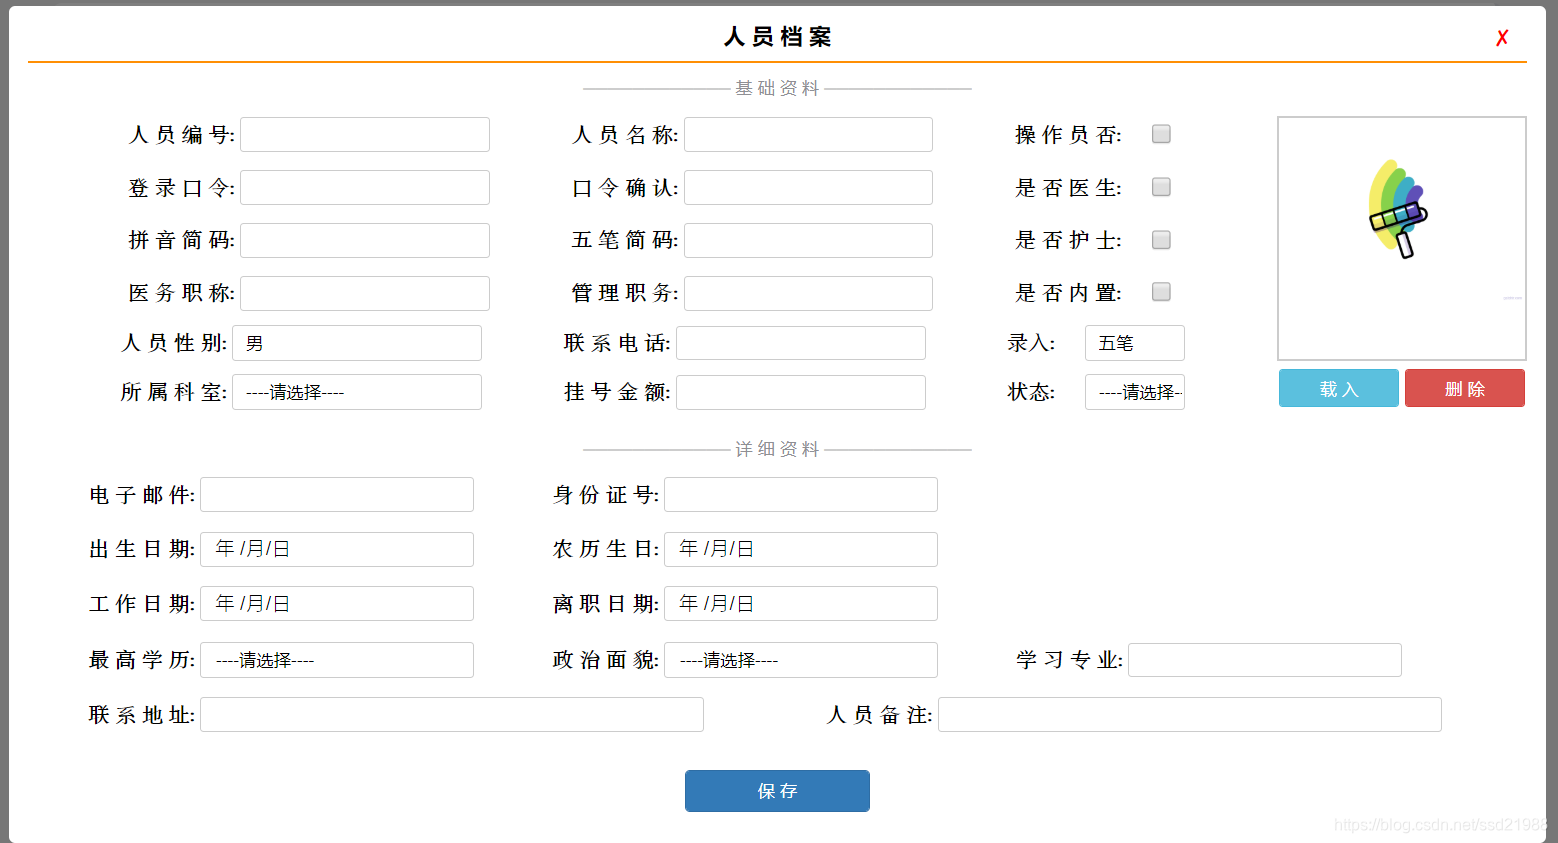Focus the 联系电话 input field
1558x843 pixels.
point(801,343)
